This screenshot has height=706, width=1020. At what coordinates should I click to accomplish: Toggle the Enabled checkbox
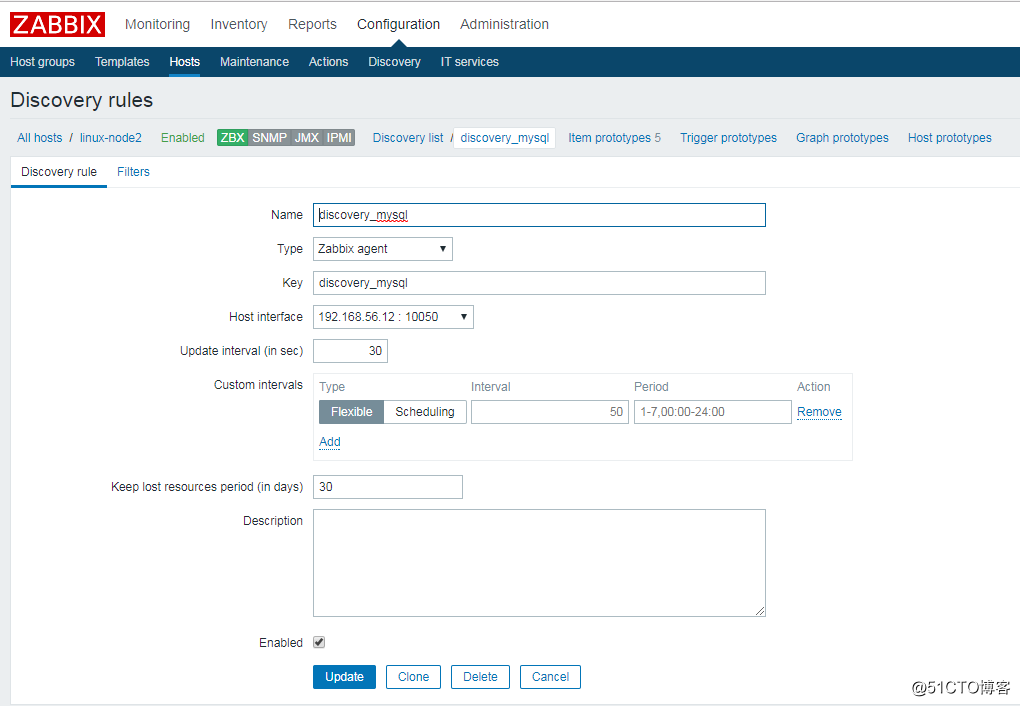[319, 642]
